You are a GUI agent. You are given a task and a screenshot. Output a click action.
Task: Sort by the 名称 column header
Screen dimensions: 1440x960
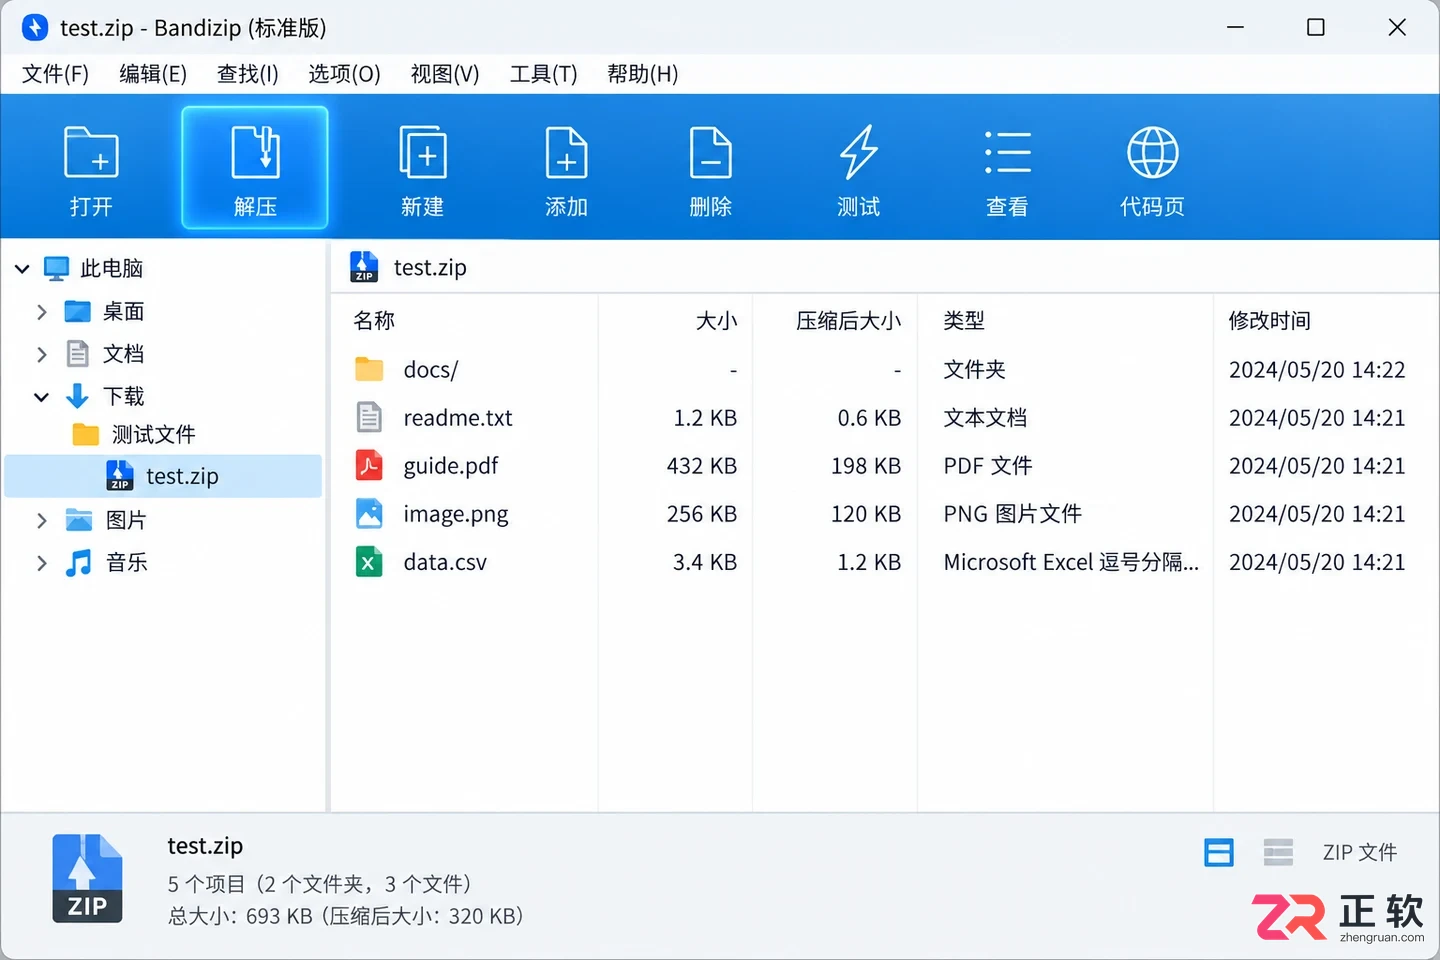tap(374, 320)
